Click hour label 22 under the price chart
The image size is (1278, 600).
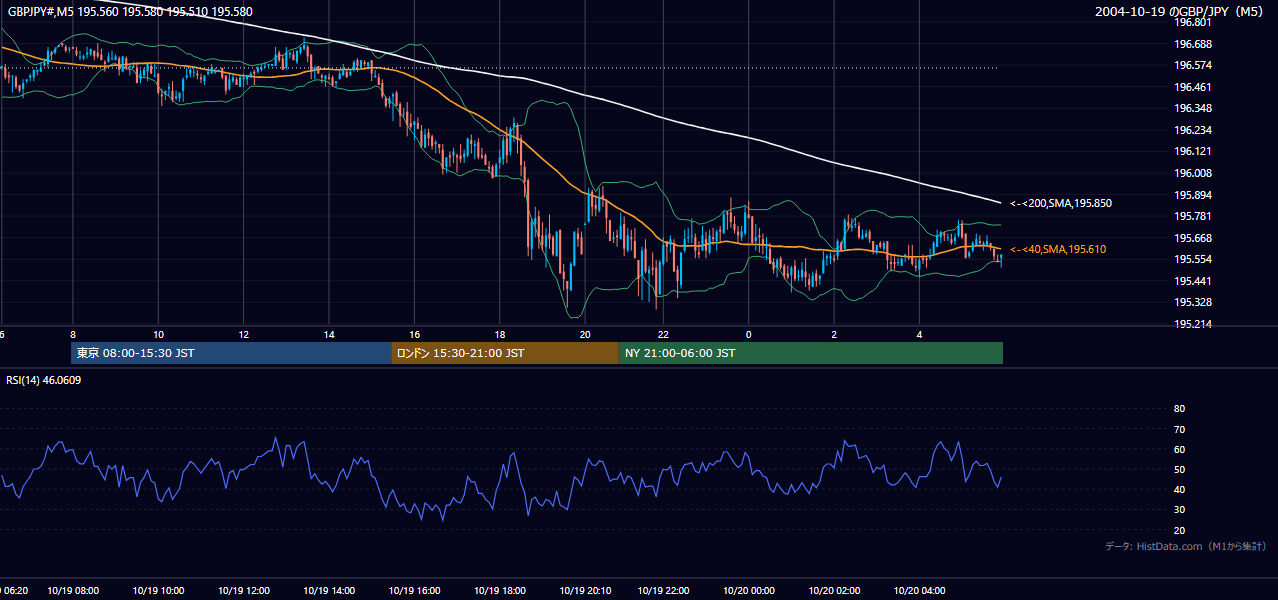[663, 335]
